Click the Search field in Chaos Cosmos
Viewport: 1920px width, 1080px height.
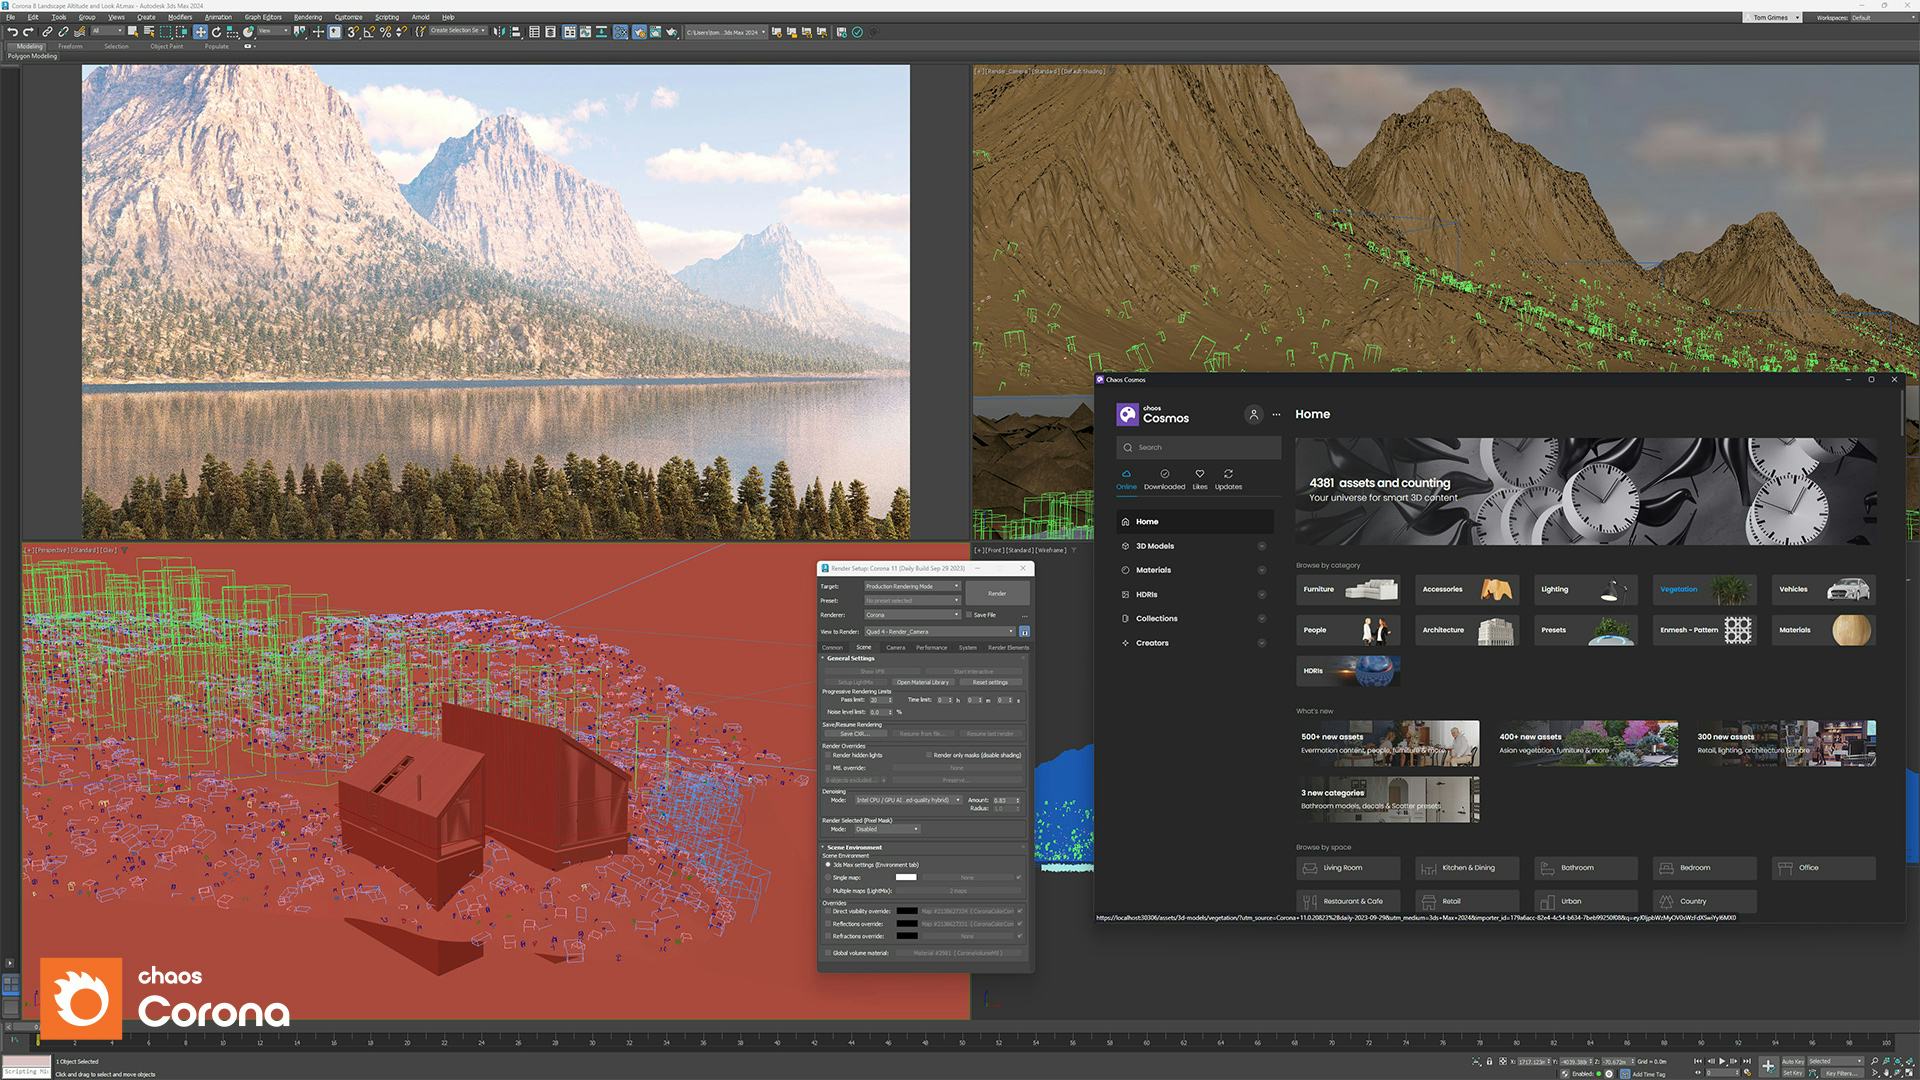coord(1199,447)
